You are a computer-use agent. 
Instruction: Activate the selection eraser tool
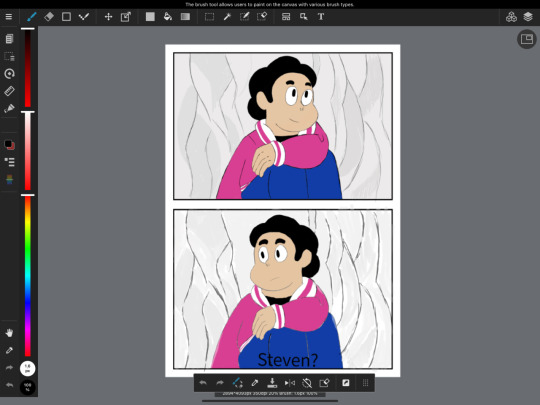[262, 17]
